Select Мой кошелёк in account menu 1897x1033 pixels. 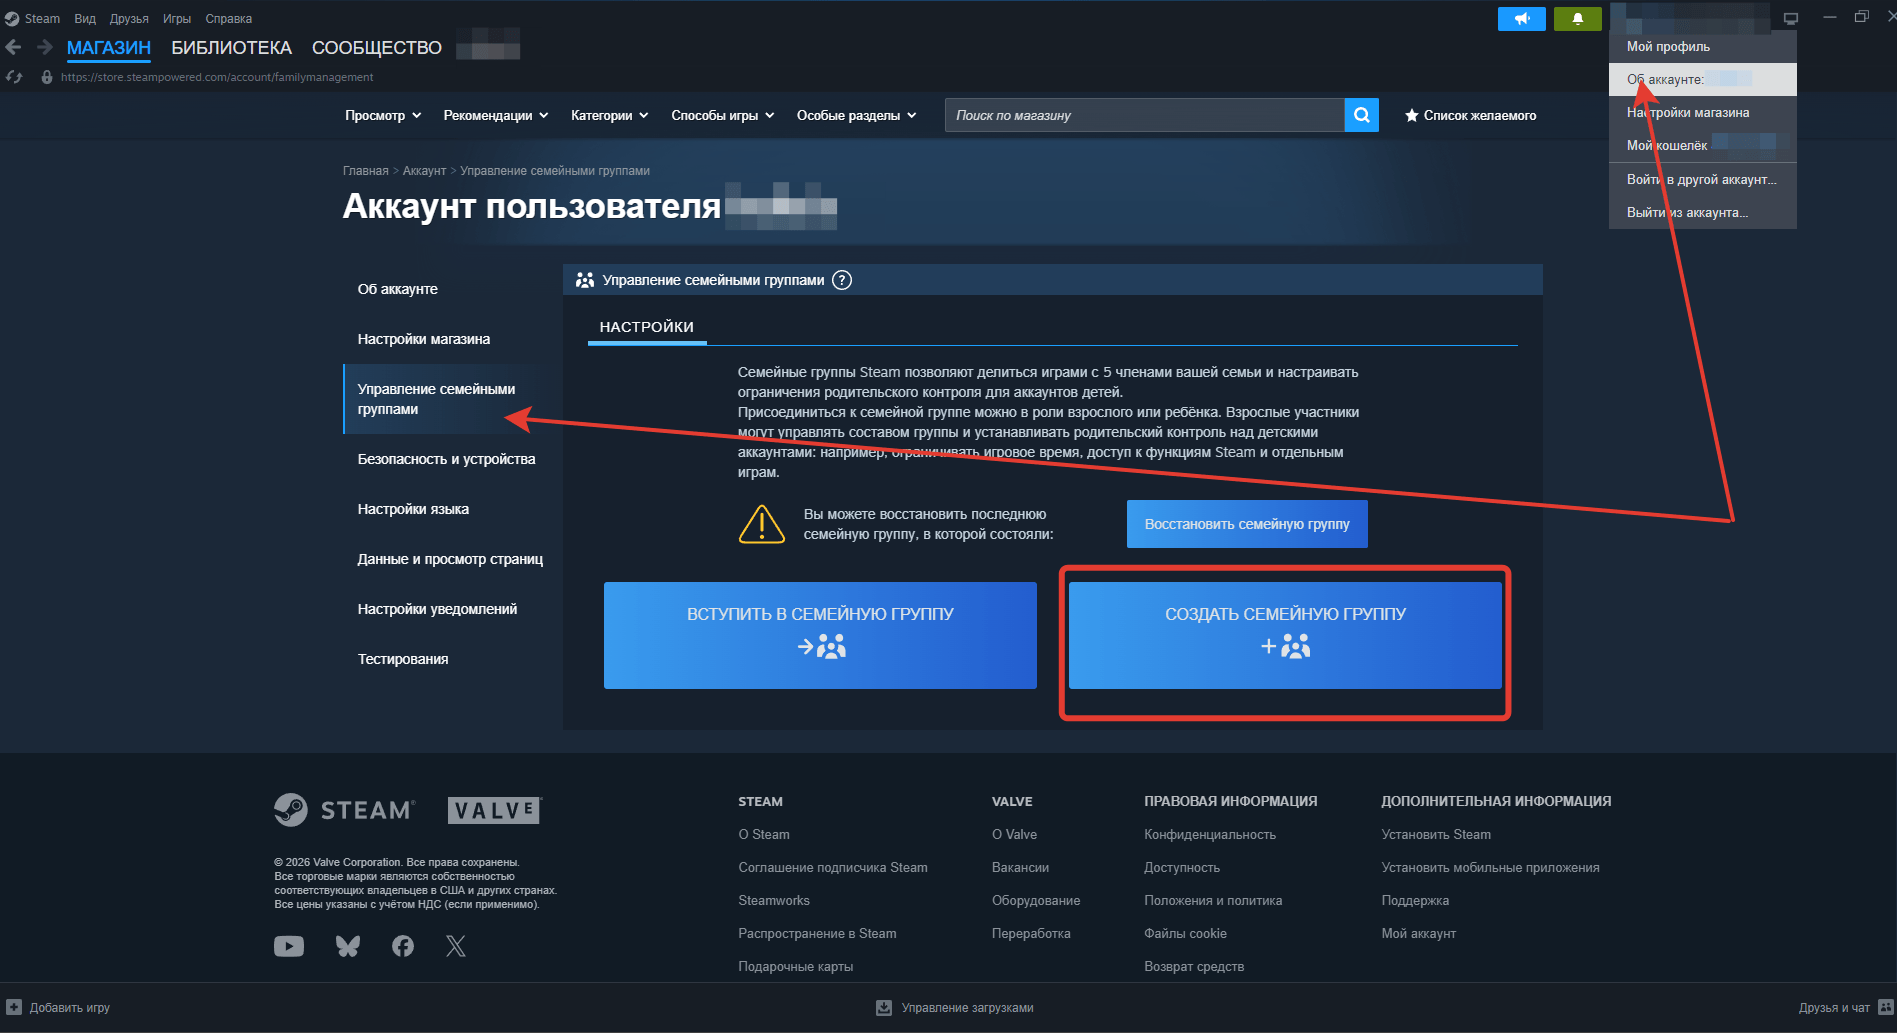(x=1703, y=145)
